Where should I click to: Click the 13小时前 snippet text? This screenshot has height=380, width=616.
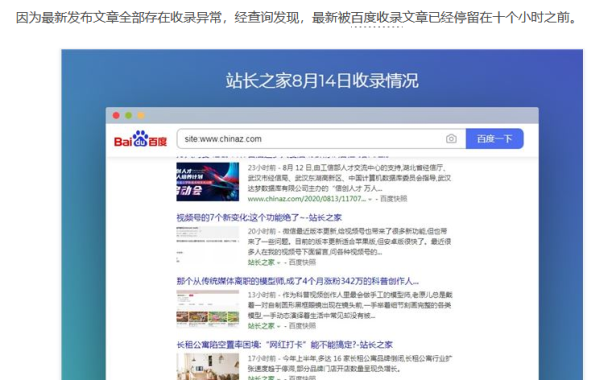pos(350,305)
